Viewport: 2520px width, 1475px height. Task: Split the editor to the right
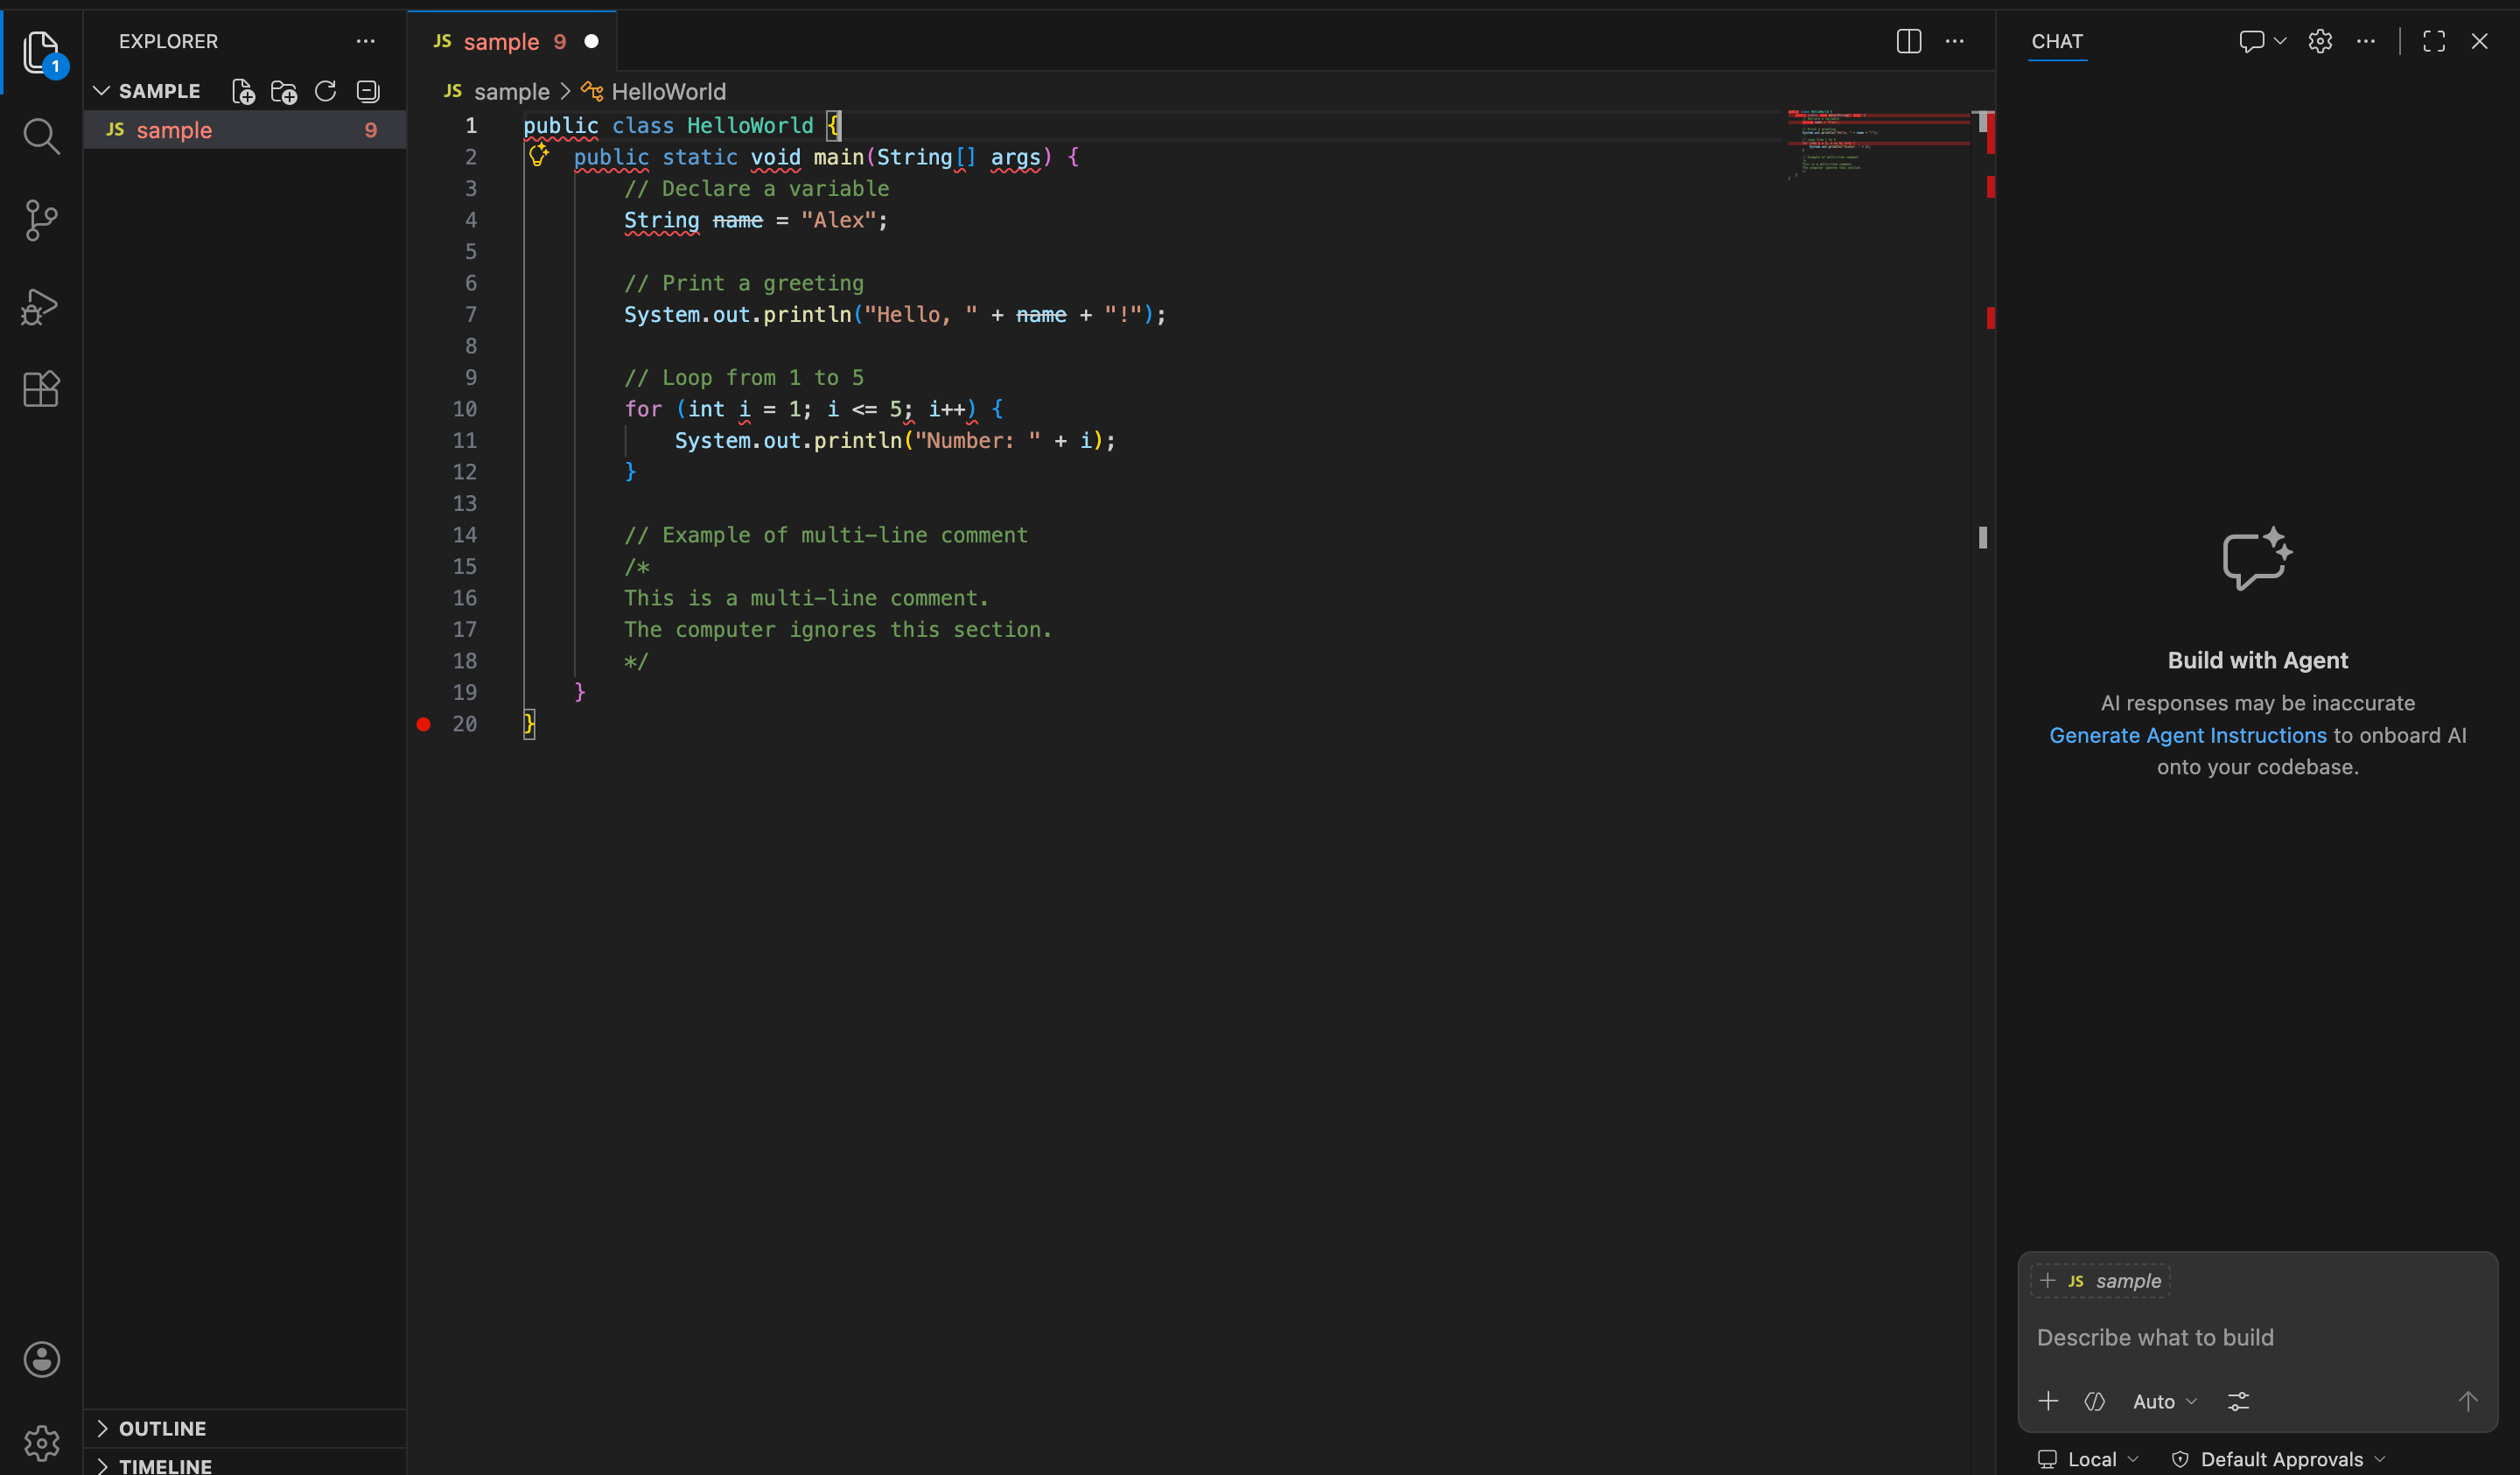click(x=1908, y=41)
